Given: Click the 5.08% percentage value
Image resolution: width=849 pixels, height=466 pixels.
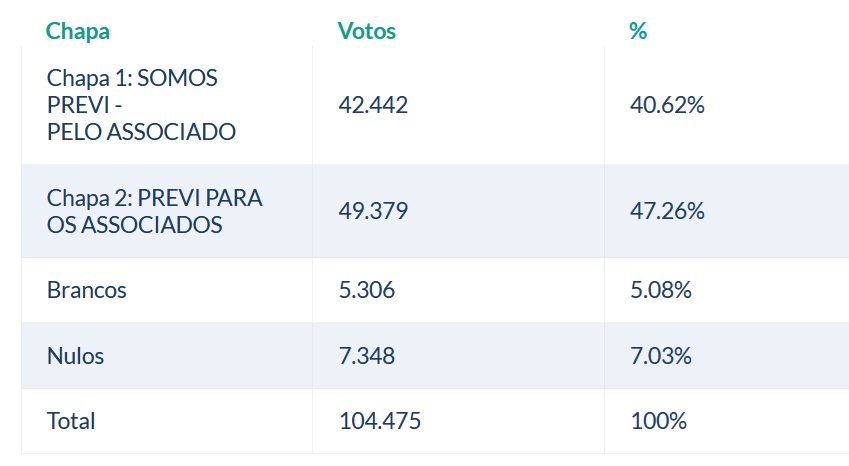Looking at the screenshot, I should pos(662,290).
